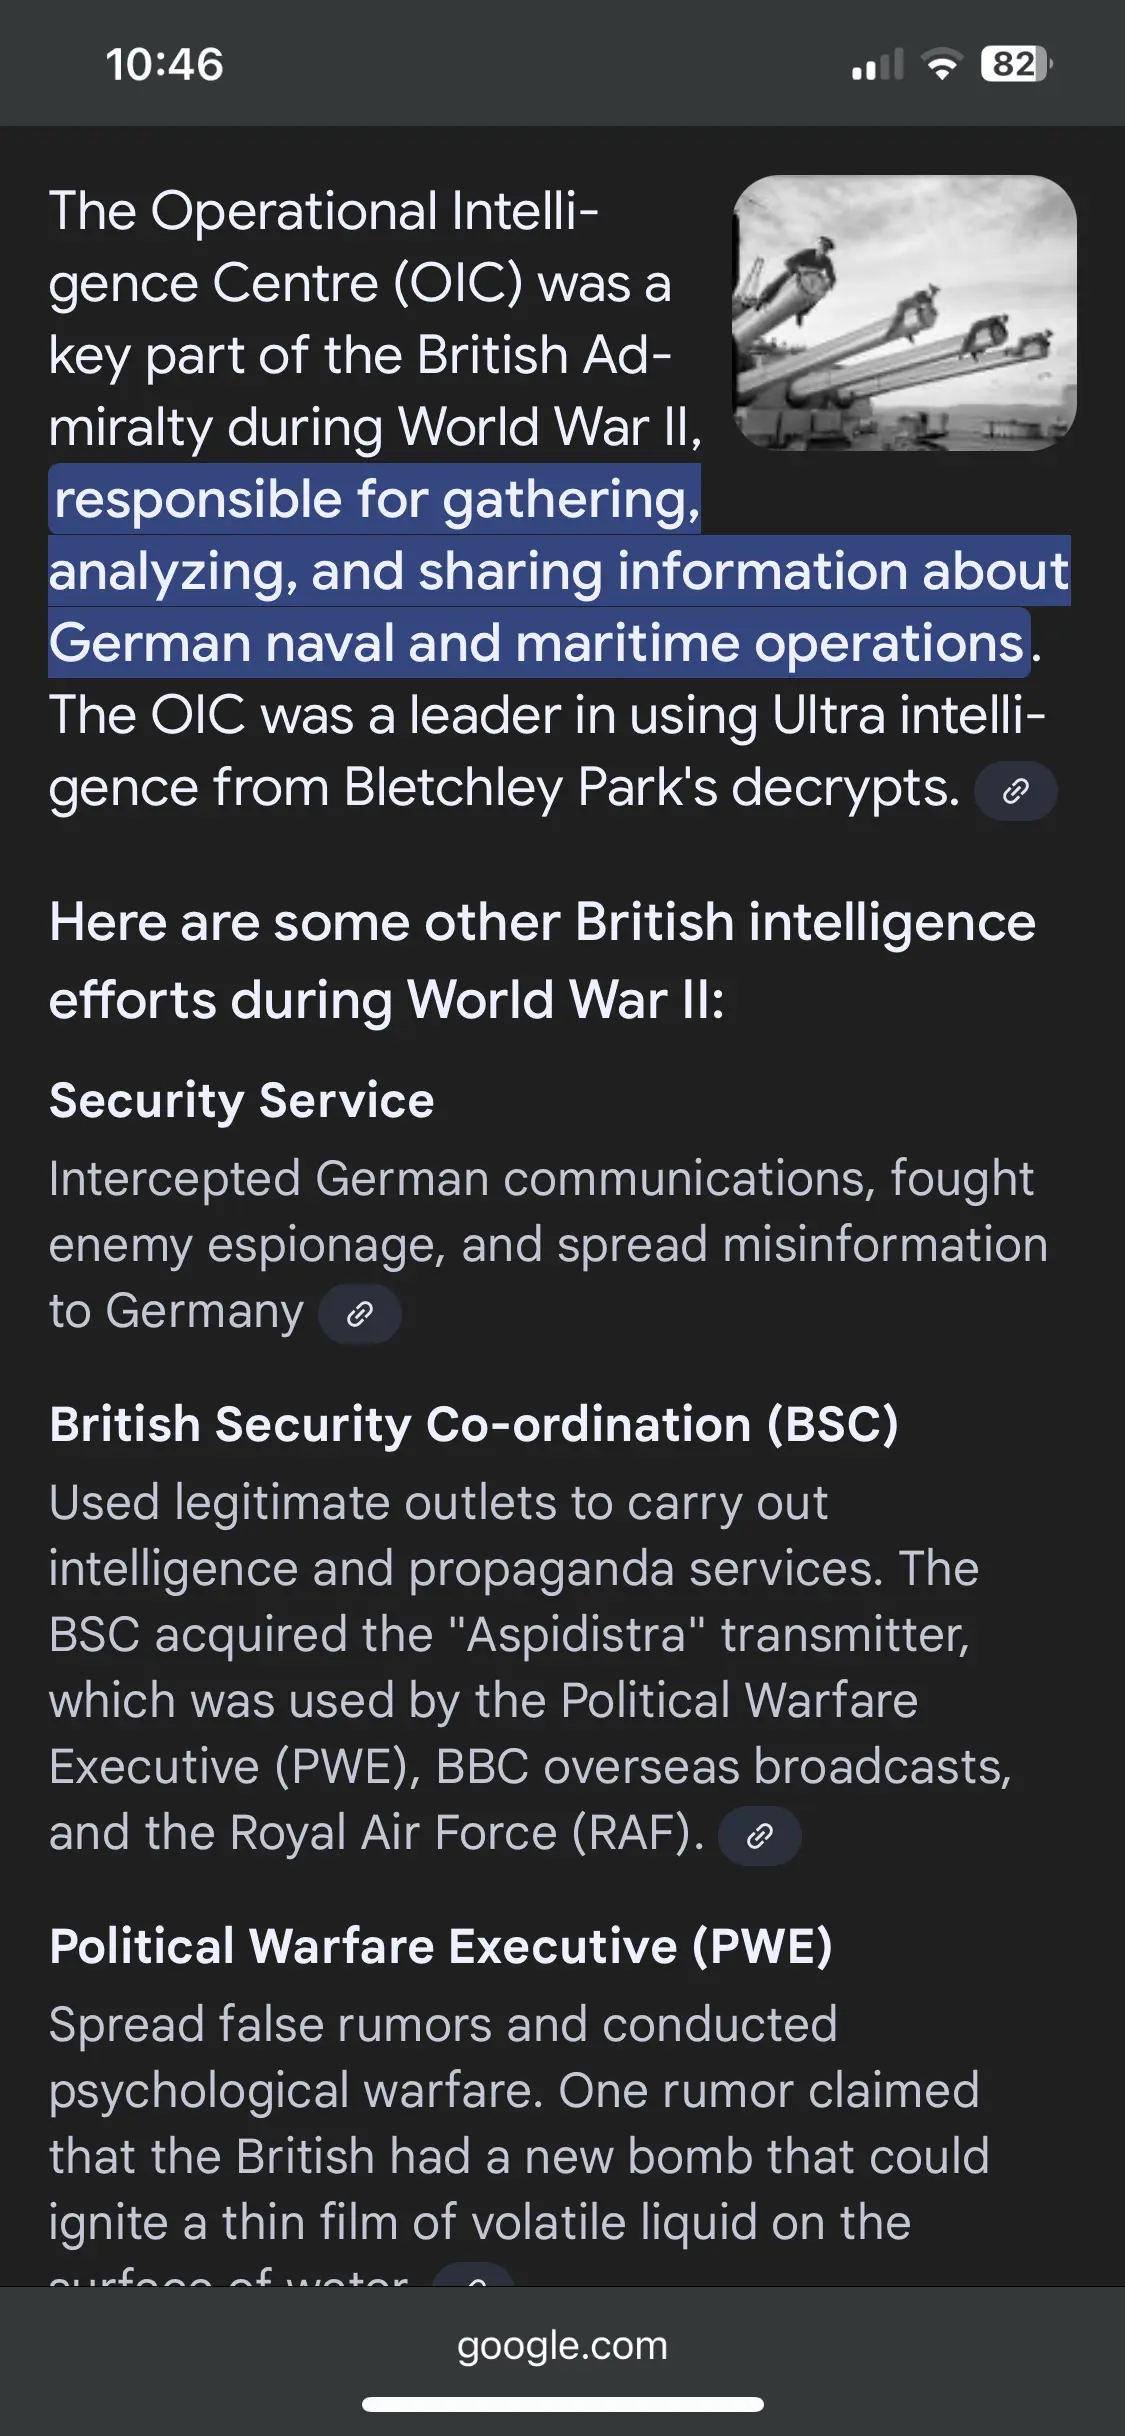The image size is (1125, 2436).
Task: Tap the cellular signal bars icon
Action: 877,65
